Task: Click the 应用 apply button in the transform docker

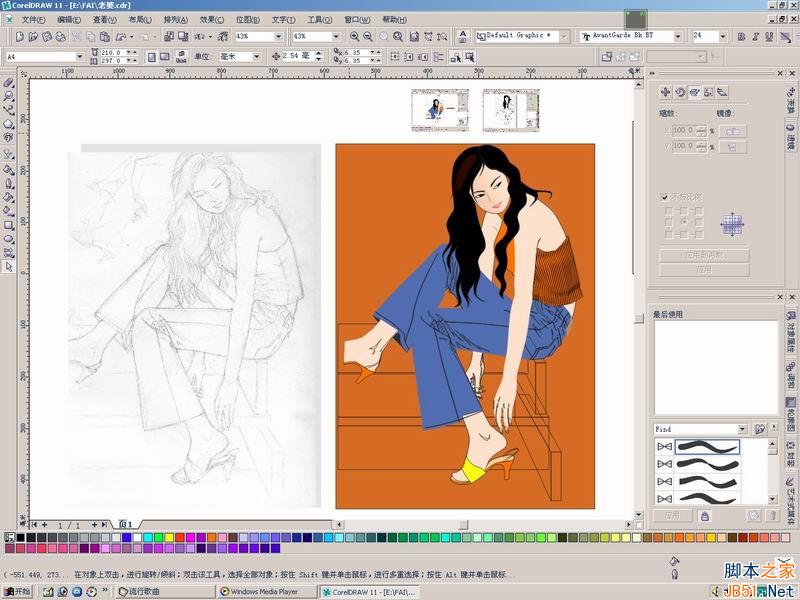Action: (704, 270)
